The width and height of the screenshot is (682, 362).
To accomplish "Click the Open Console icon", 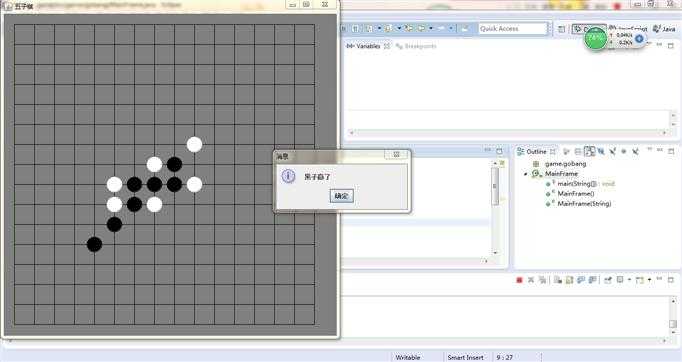I will click(x=639, y=280).
